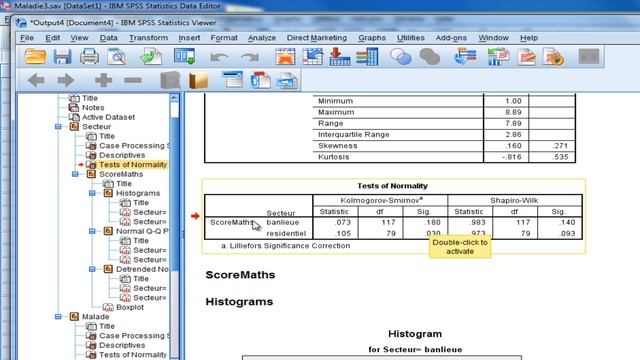Open the File menu

(x=27, y=38)
